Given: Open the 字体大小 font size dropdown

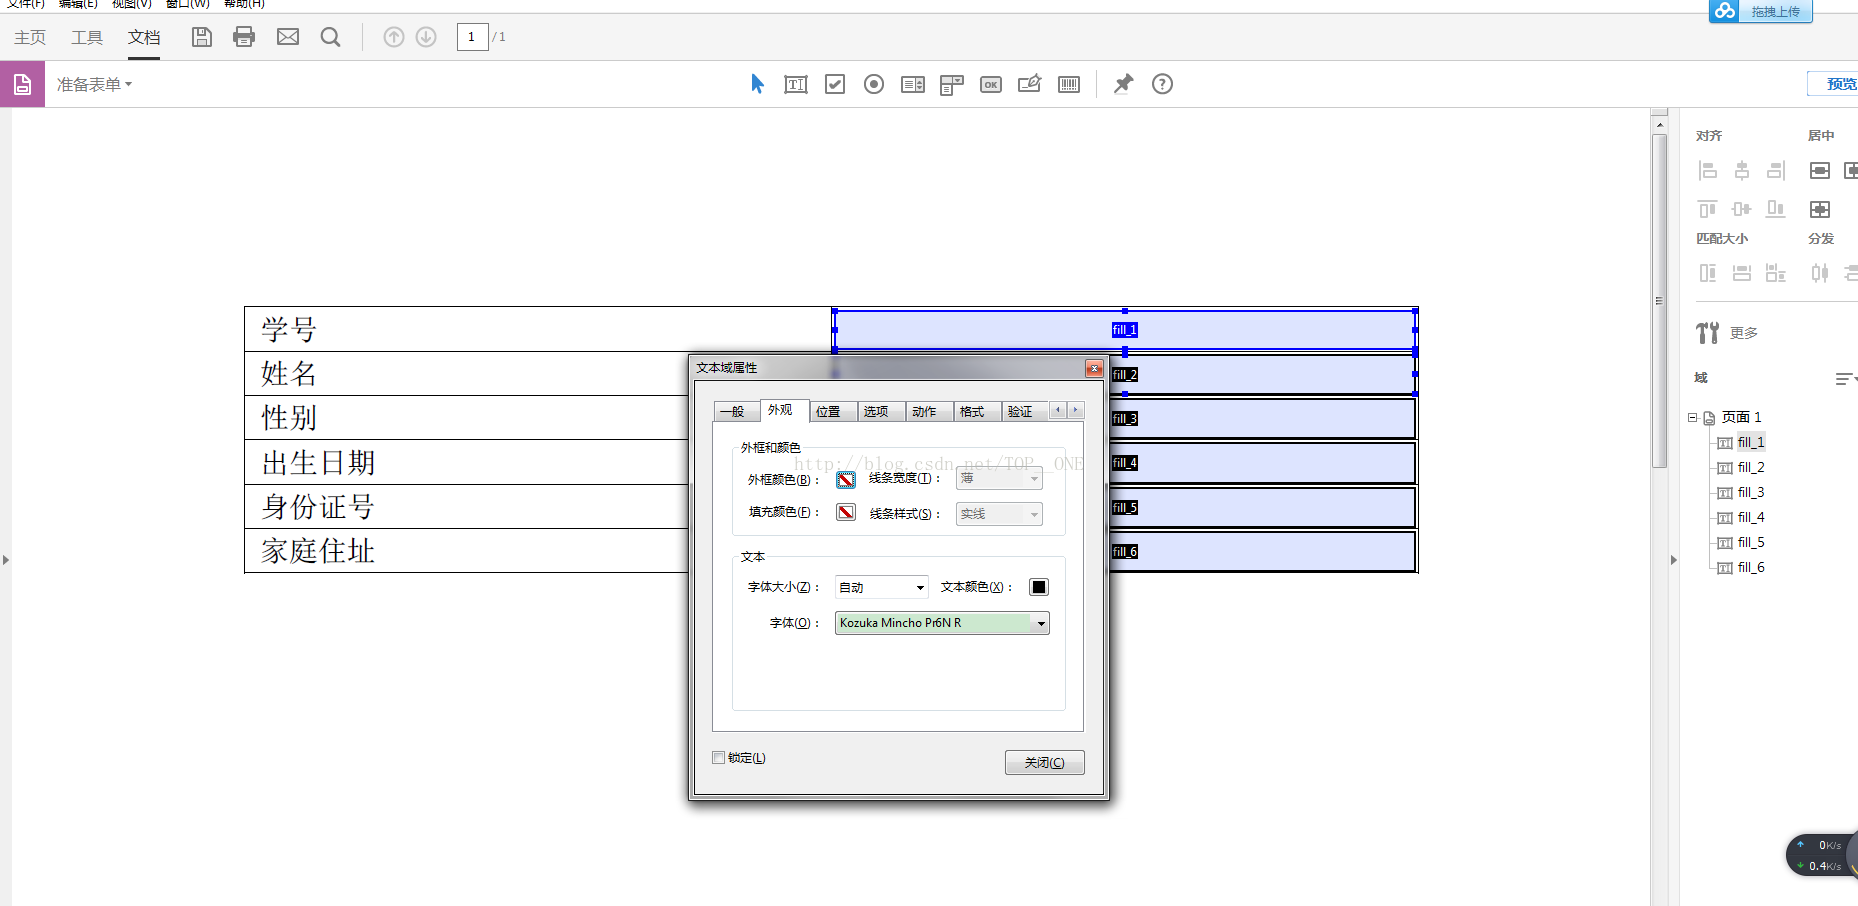Looking at the screenshot, I should (881, 587).
